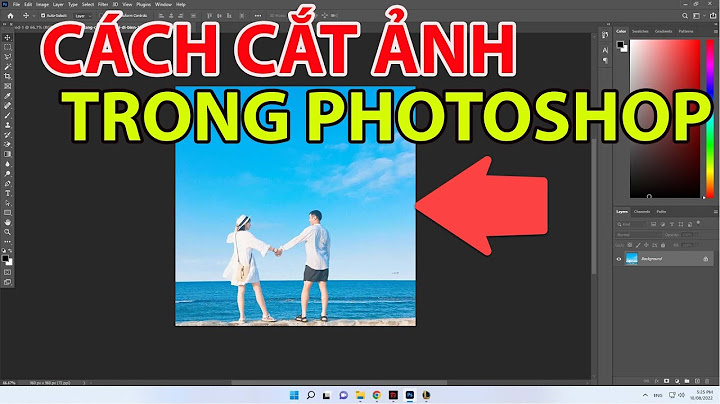The image size is (720, 404).
Task: Open the File menu
Action: click(x=16, y=5)
